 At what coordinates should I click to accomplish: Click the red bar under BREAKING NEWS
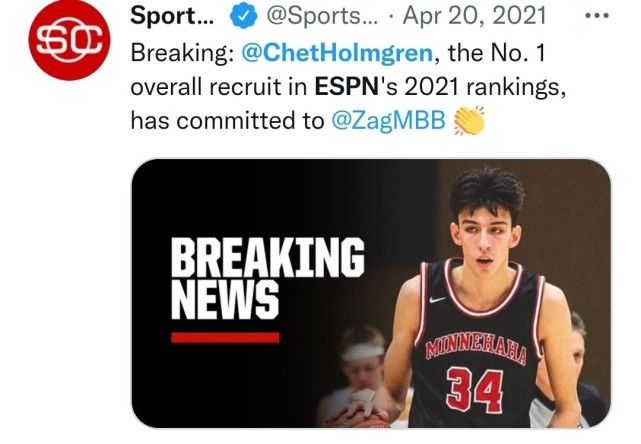coord(225,337)
